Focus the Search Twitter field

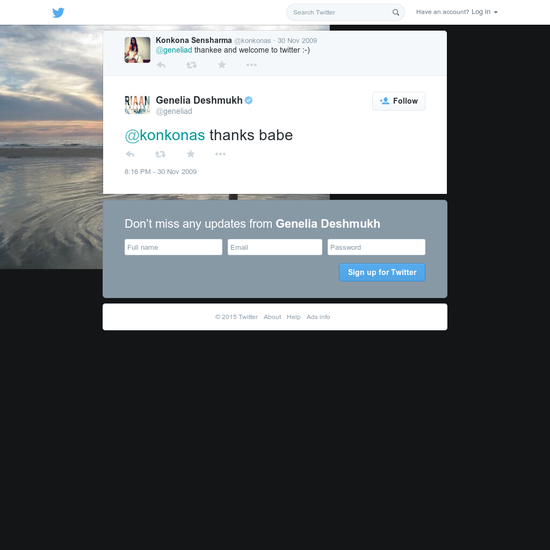coord(340,12)
